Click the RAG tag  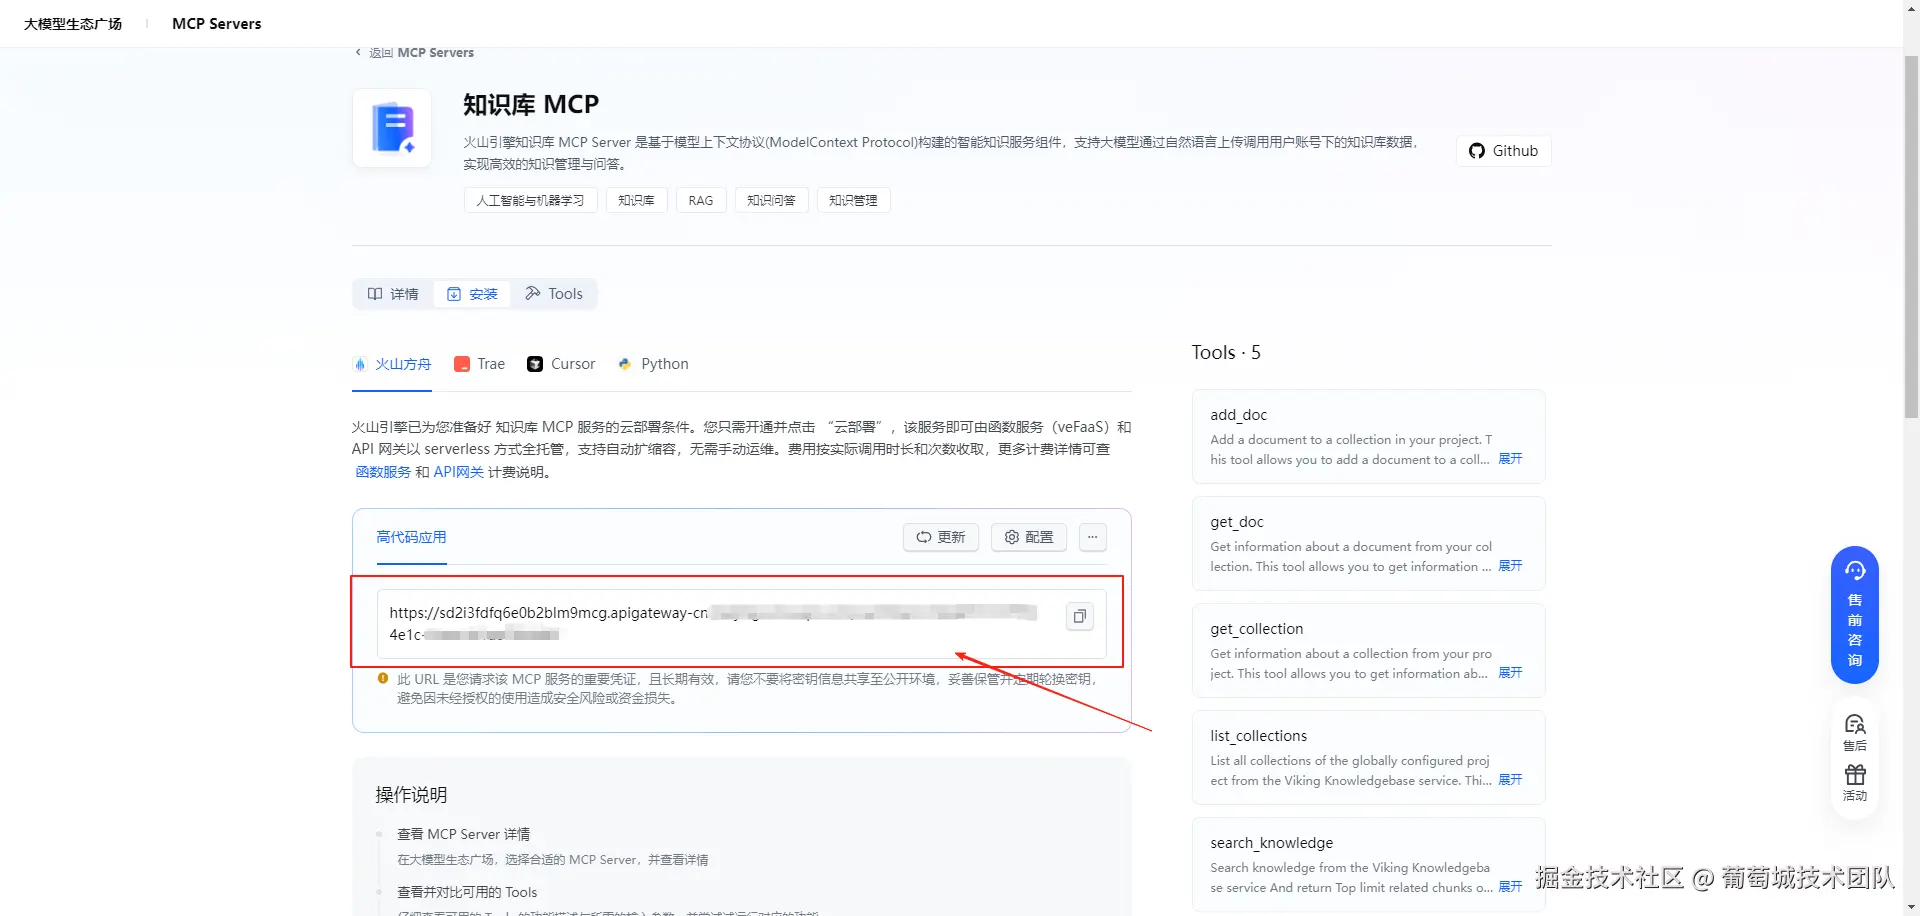[x=701, y=200]
